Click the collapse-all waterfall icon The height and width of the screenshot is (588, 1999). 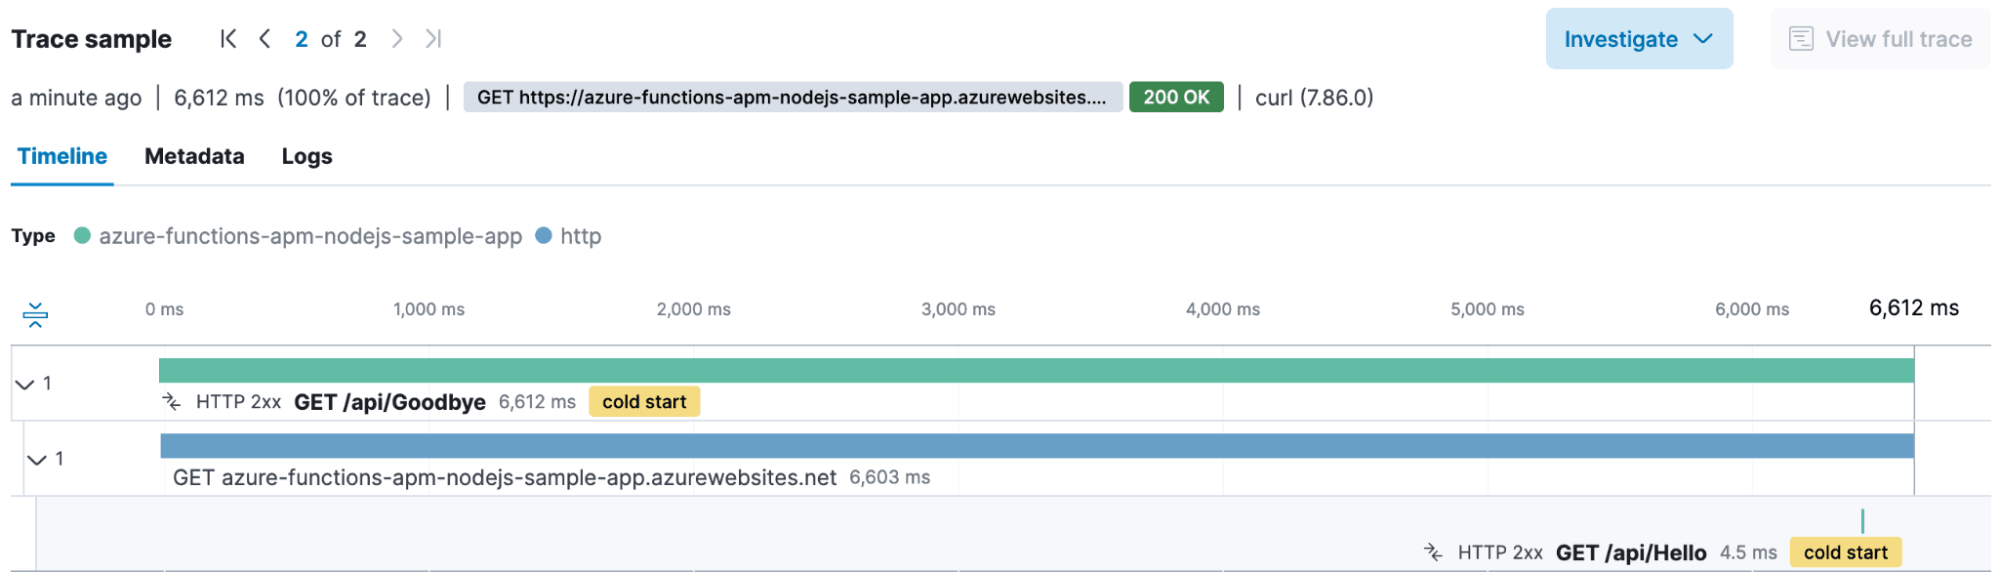35,315
